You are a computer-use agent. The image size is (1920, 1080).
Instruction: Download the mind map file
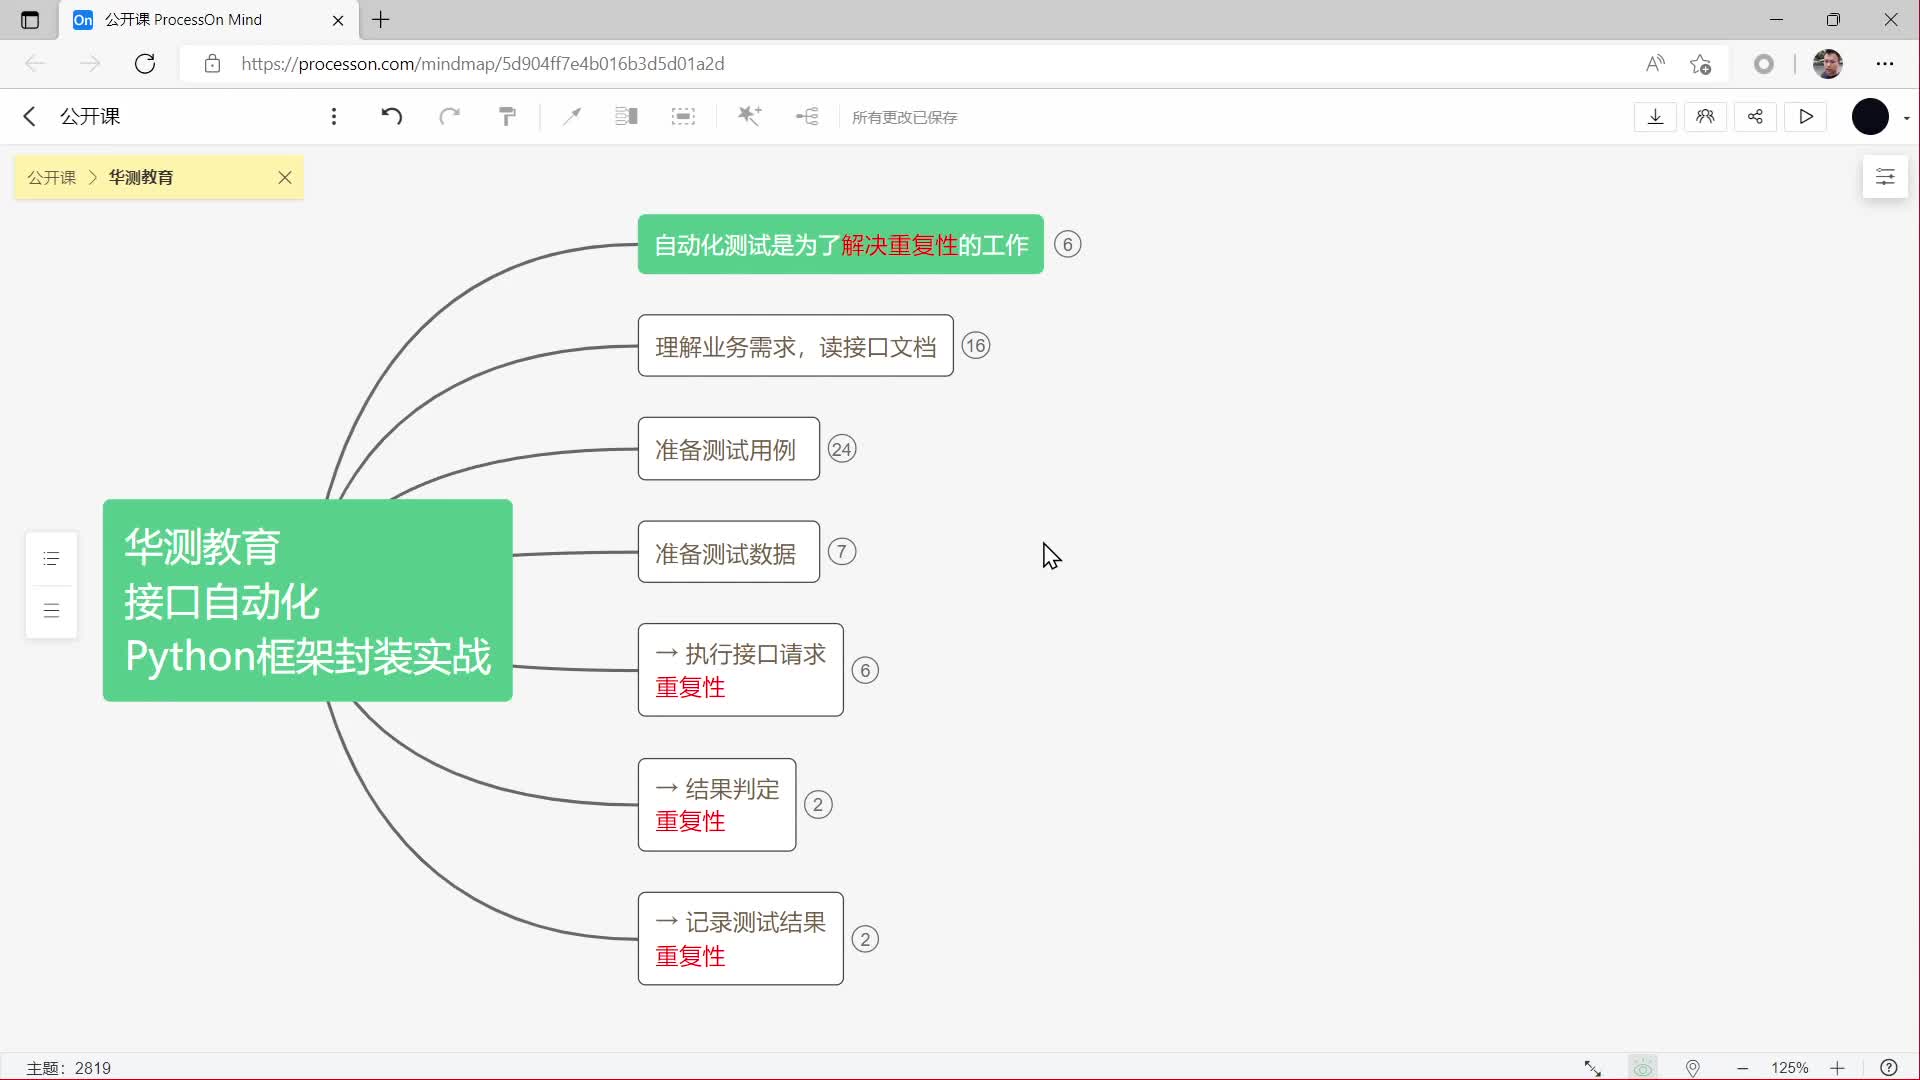[1656, 117]
